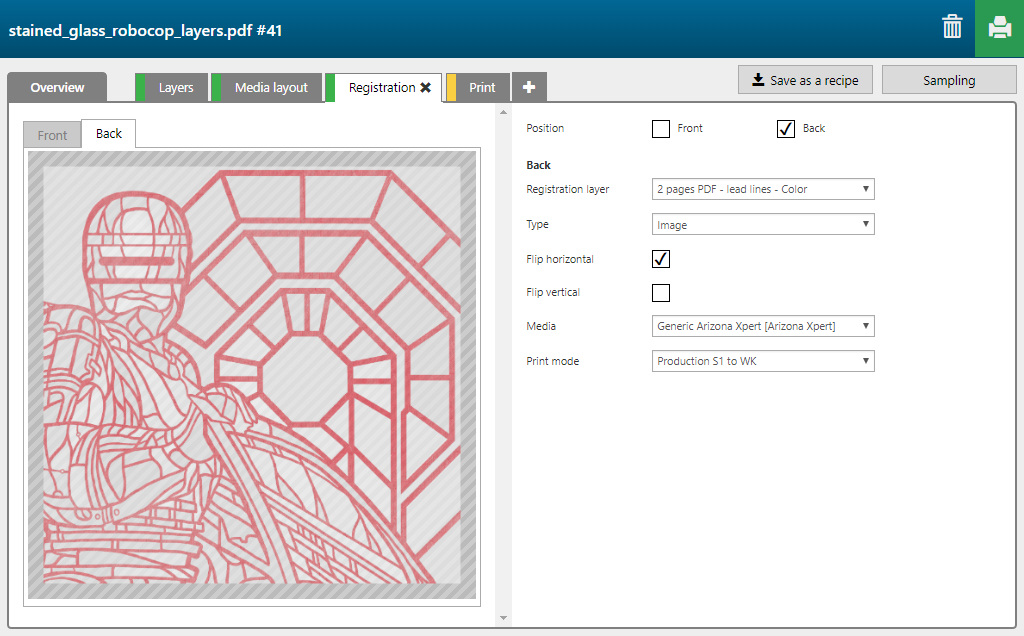This screenshot has width=1024, height=636.
Task: Go to the Media layout tab
Action: [267, 87]
